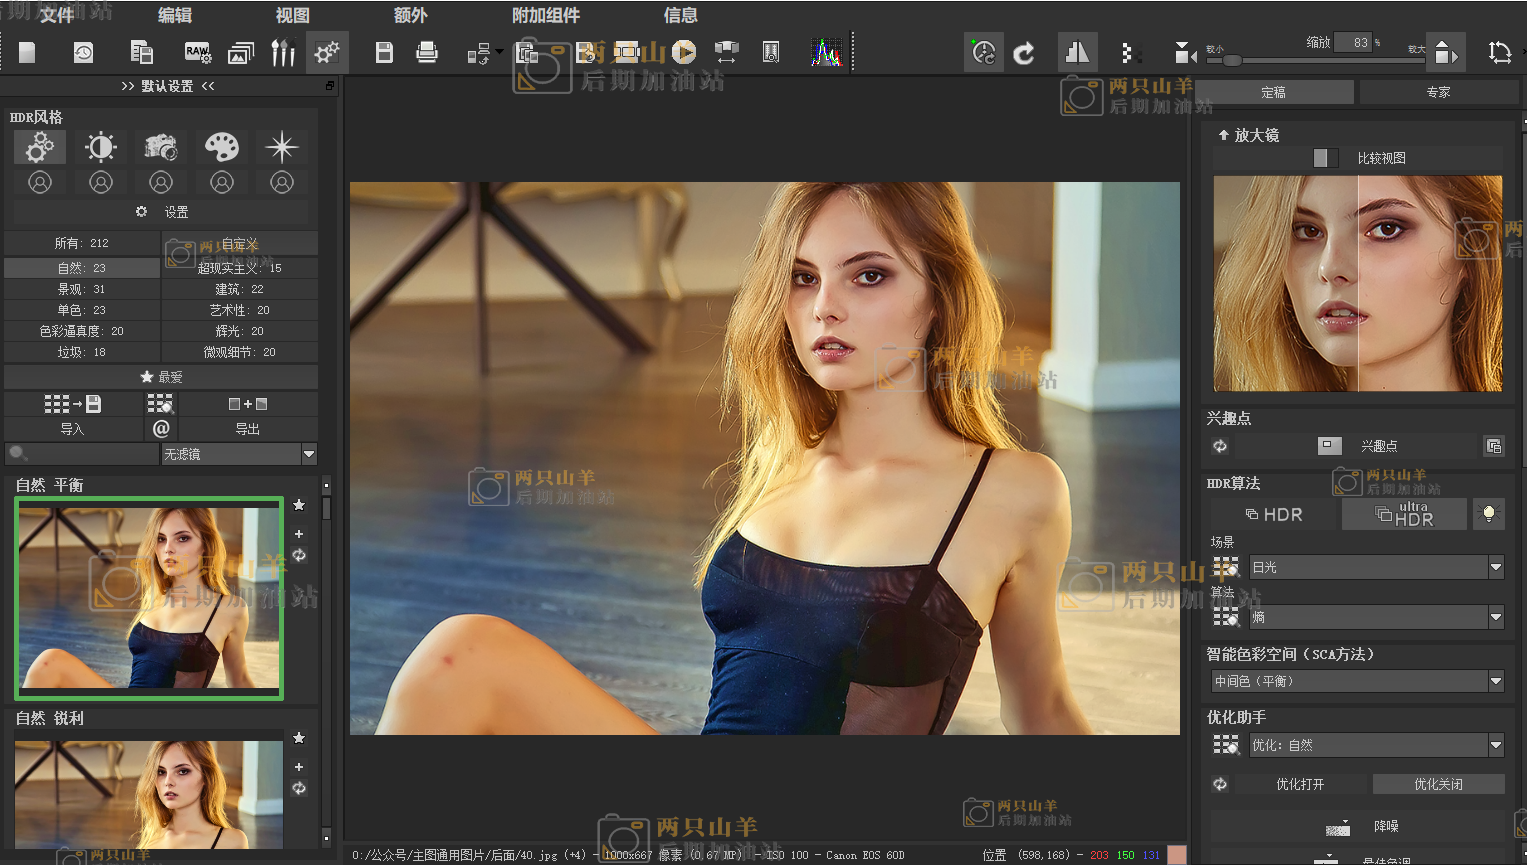The image size is (1527, 865).
Task: Open the histogram display icon
Action: (x=826, y=52)
